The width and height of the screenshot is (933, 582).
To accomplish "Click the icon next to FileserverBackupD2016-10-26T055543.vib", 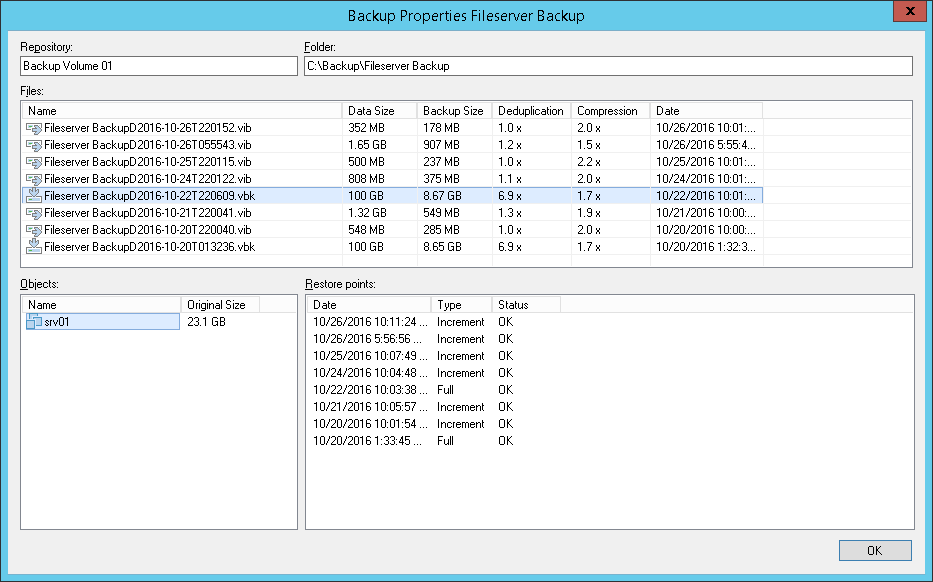I will pos(35,144).
